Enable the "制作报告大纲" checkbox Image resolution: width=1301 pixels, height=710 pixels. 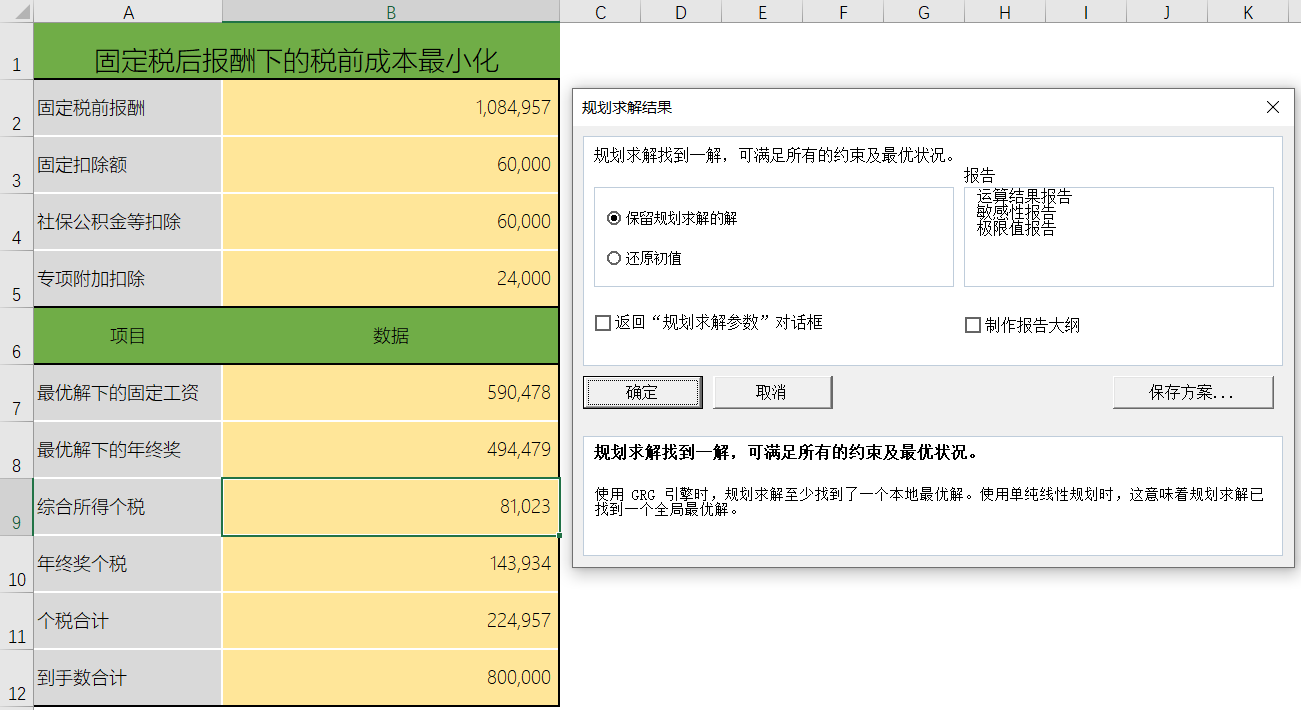point(971,322)
